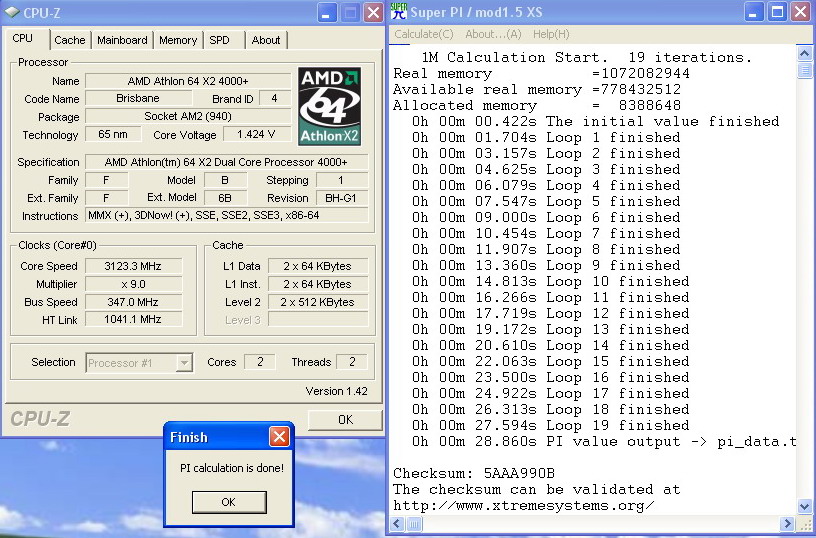The height and width of the screenshot is (538, 816).
Task: Click the Level 2 cache value 2 x 512 KBytes
Action: pyautogui.click(x=317, y=302)
